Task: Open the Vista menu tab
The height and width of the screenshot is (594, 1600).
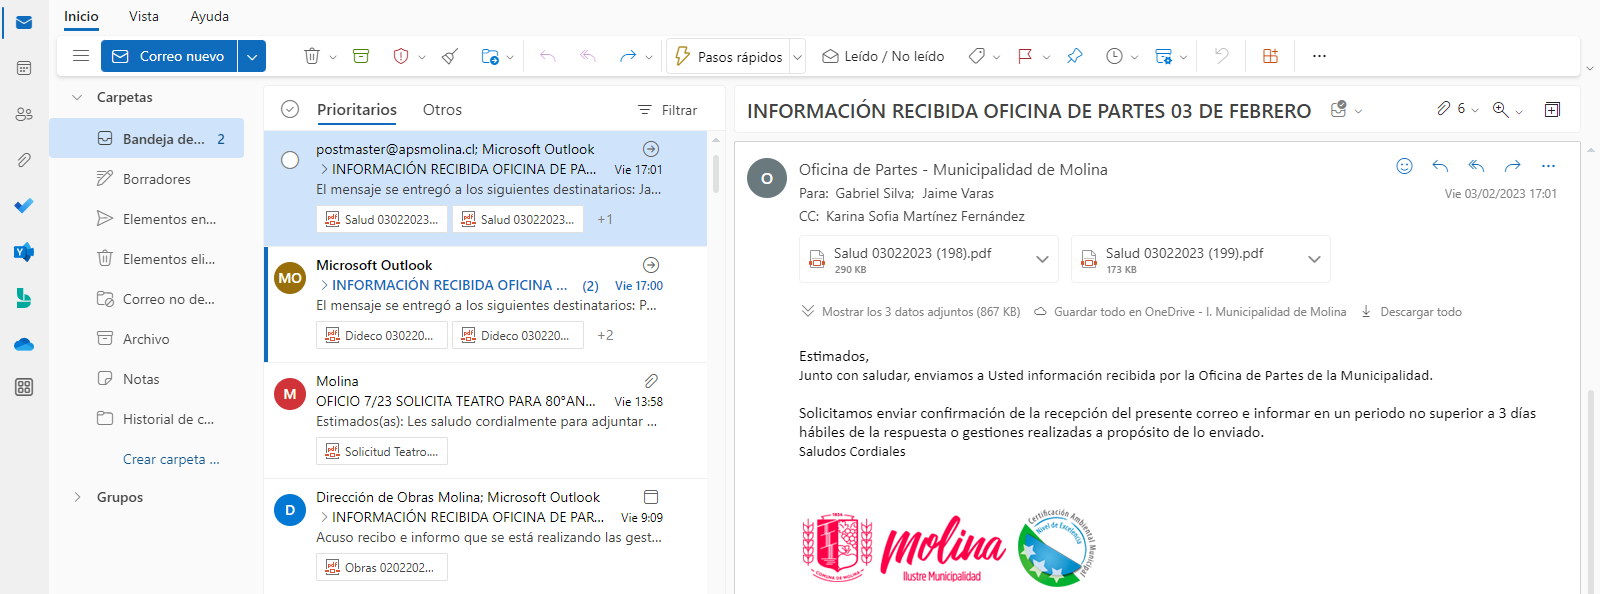Action: [144, 16]
